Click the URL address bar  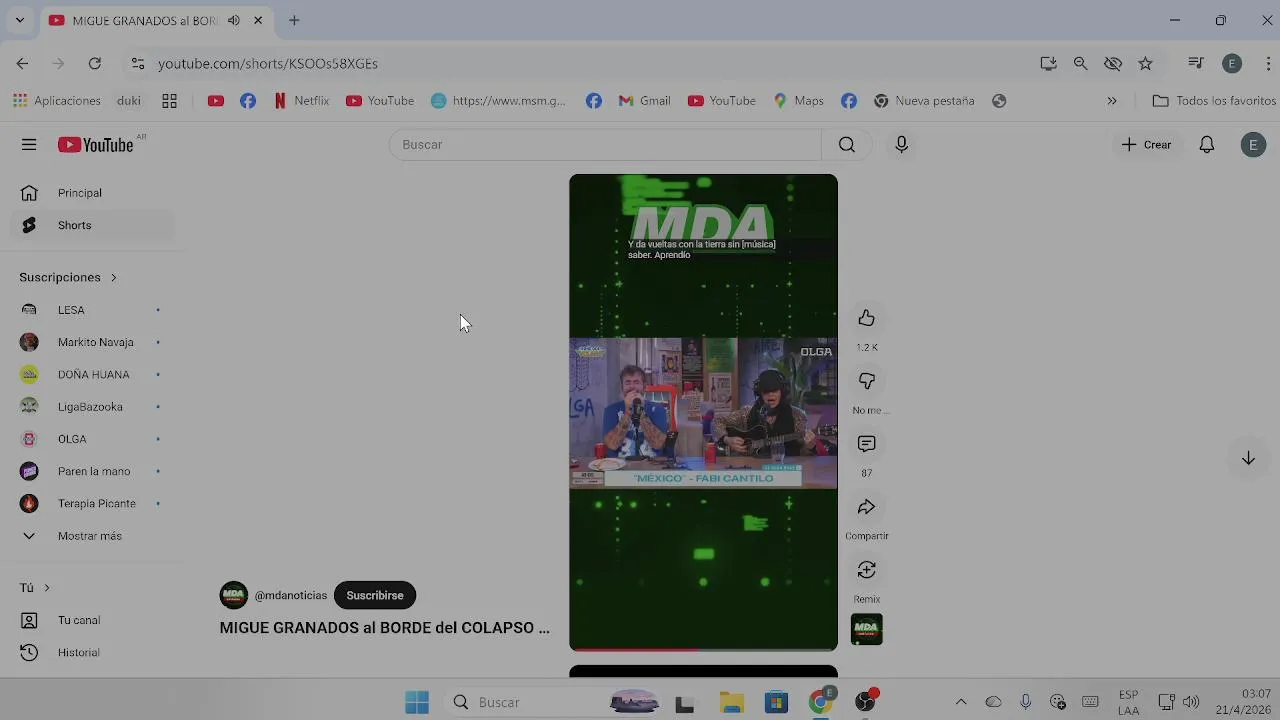point(590,63)
